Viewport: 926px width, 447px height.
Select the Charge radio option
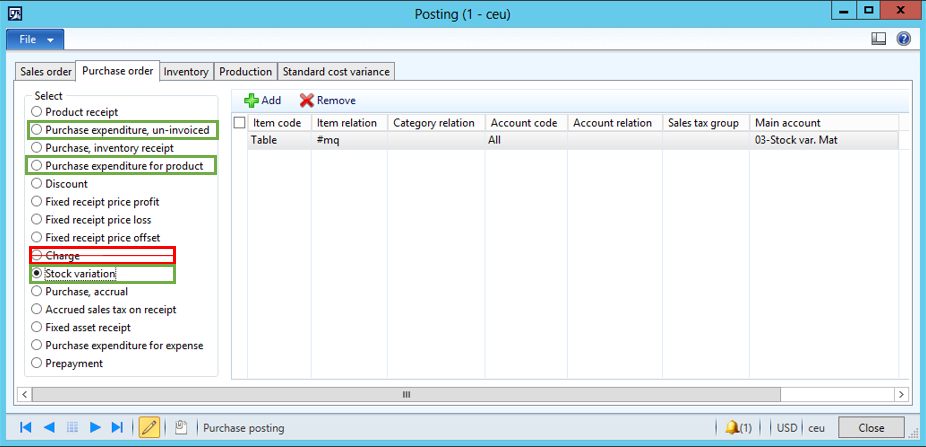click(38, 256)
